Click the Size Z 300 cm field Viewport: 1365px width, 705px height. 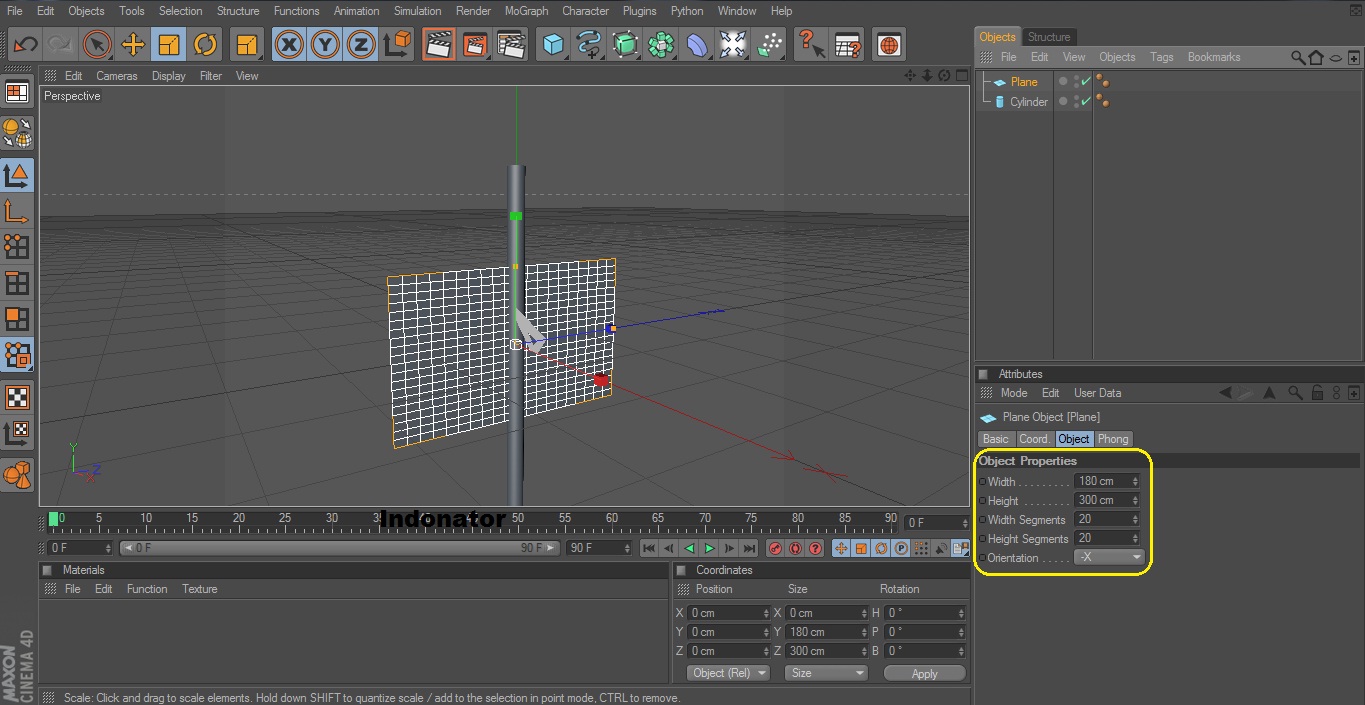click(825, 651)
